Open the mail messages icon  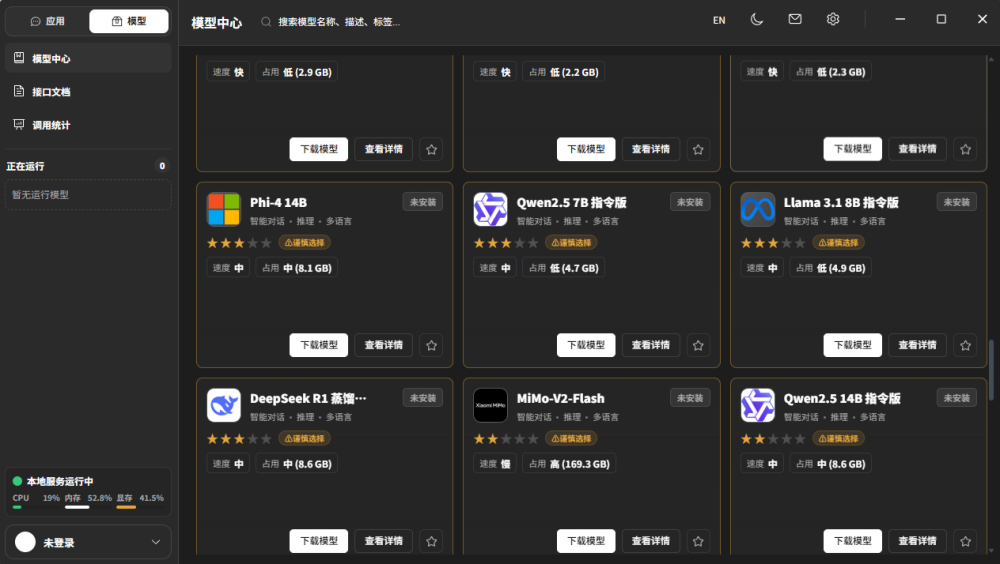point(795,20)
